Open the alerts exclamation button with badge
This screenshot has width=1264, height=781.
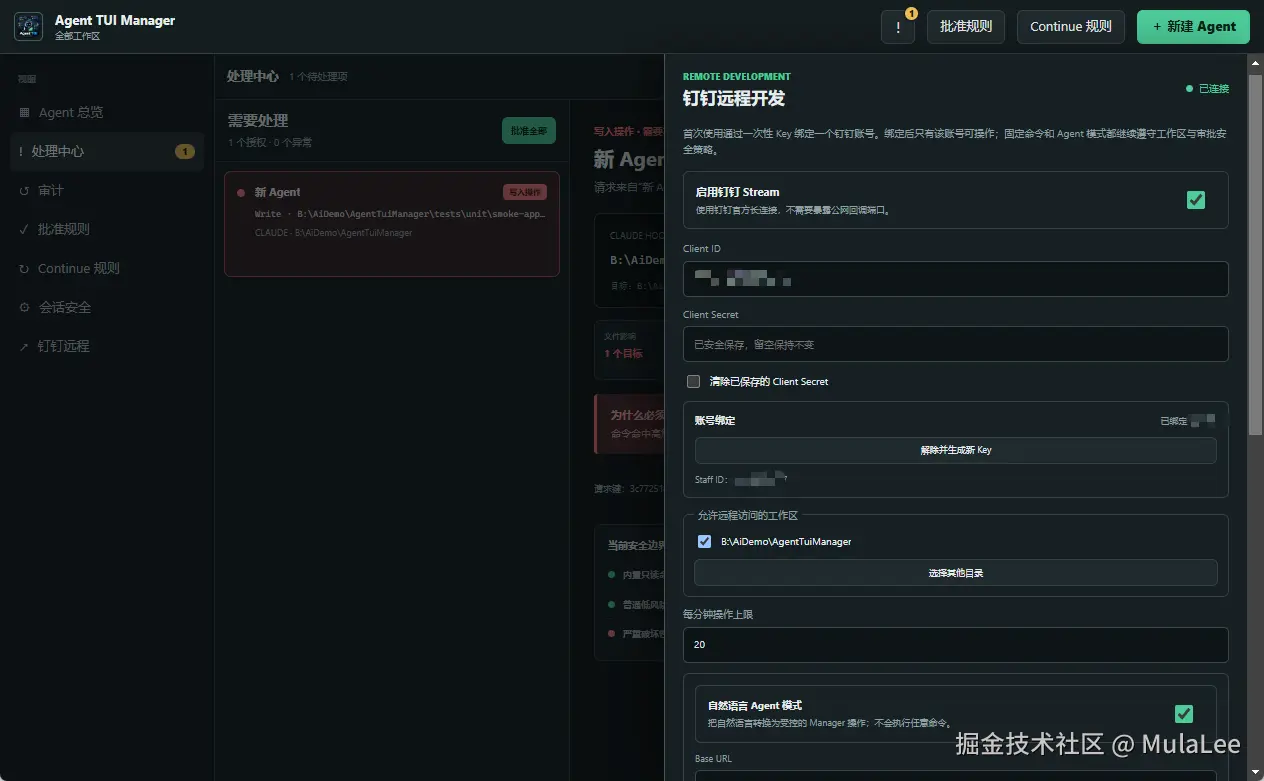(x=898, y=27)
